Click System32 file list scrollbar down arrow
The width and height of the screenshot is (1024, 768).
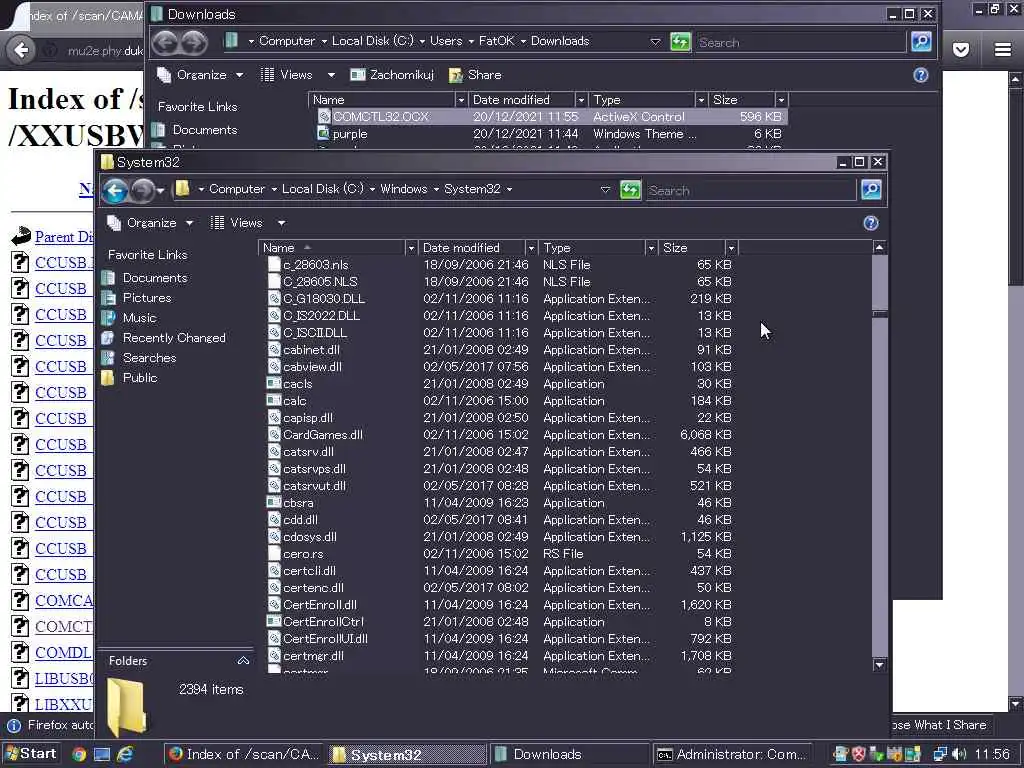point(879,665)
